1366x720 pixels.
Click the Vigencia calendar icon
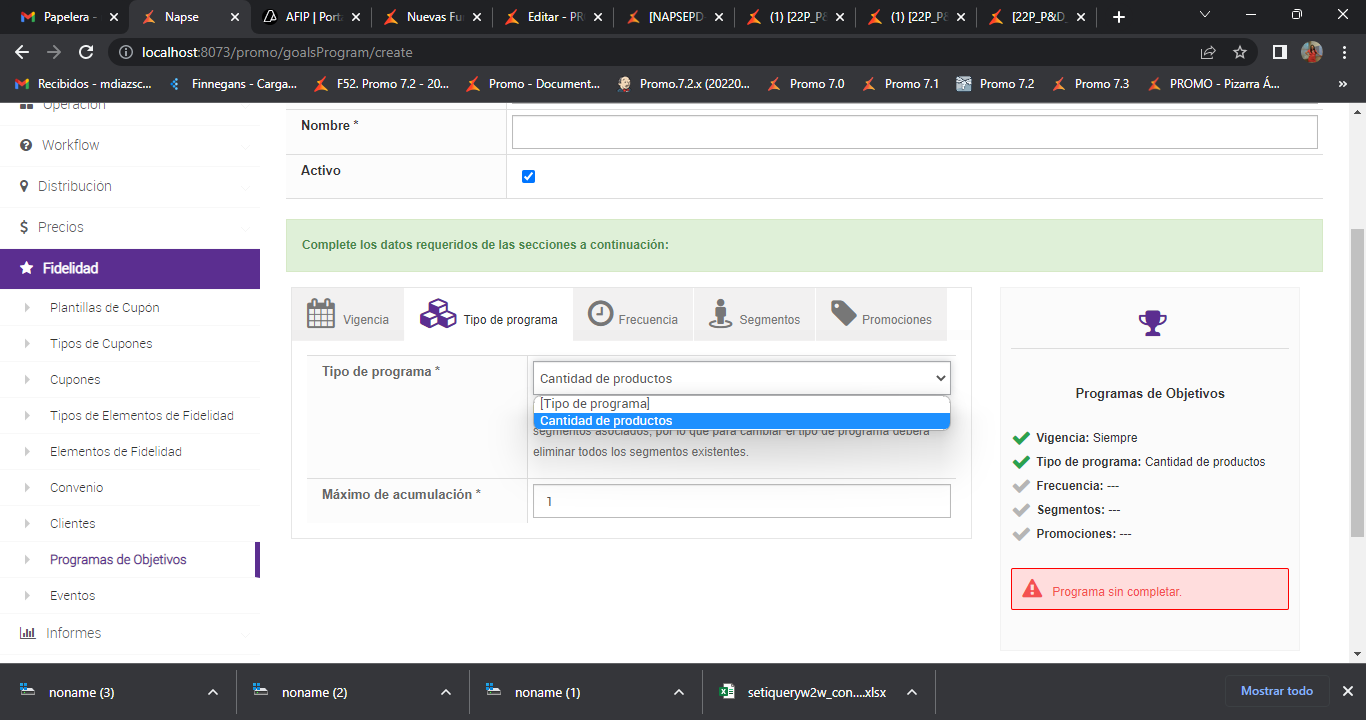tap(320, 313)
